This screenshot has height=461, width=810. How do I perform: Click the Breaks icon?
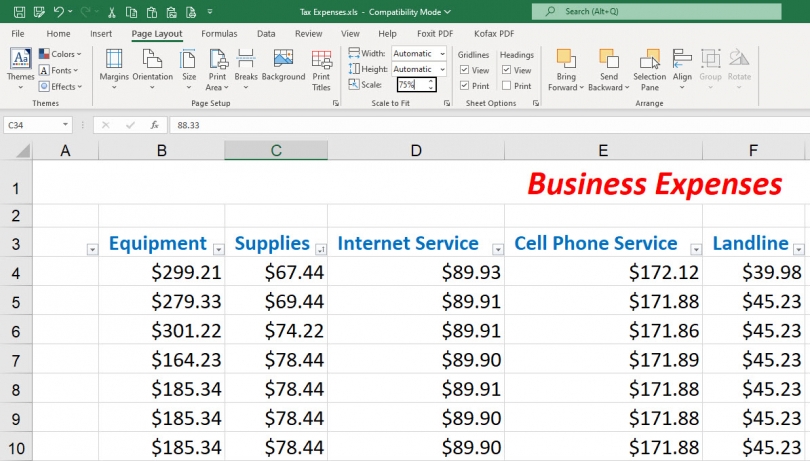246,66
